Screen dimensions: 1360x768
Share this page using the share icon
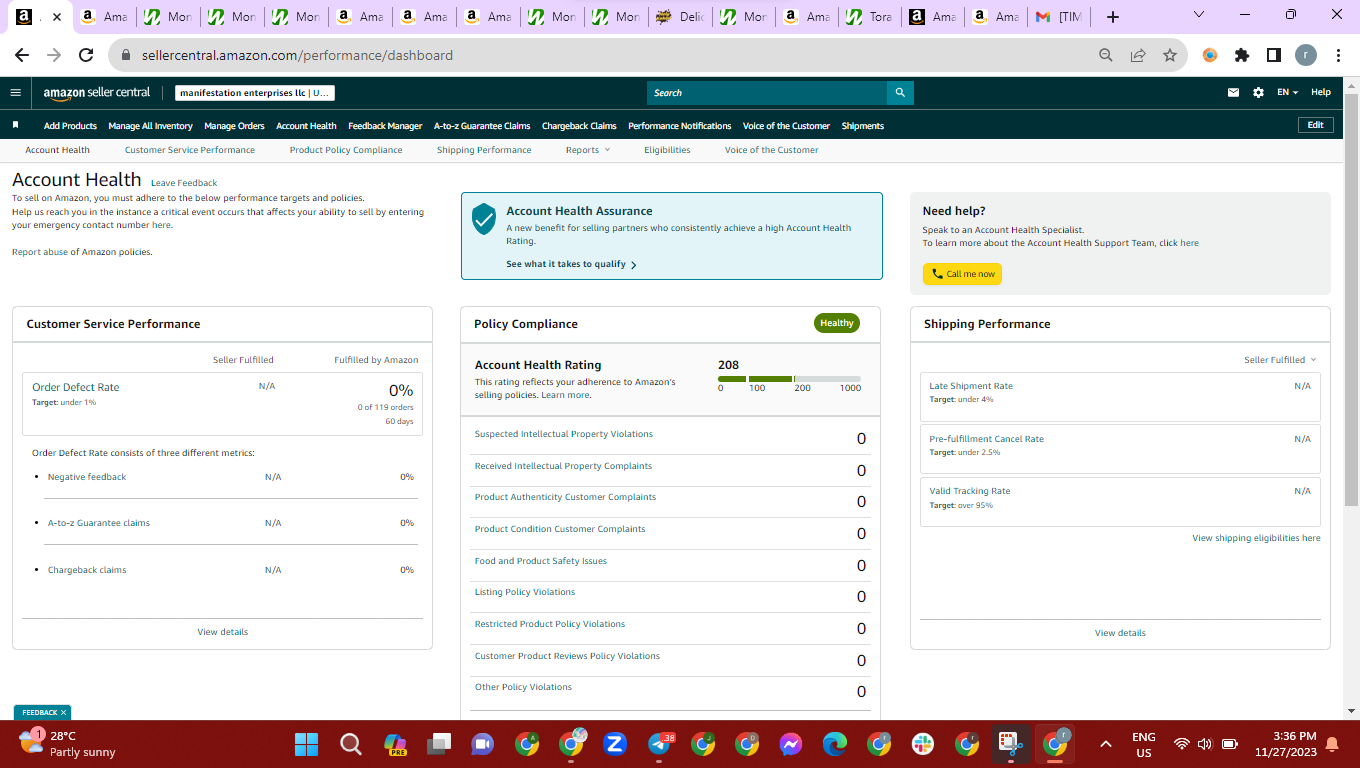point(1138,55)
